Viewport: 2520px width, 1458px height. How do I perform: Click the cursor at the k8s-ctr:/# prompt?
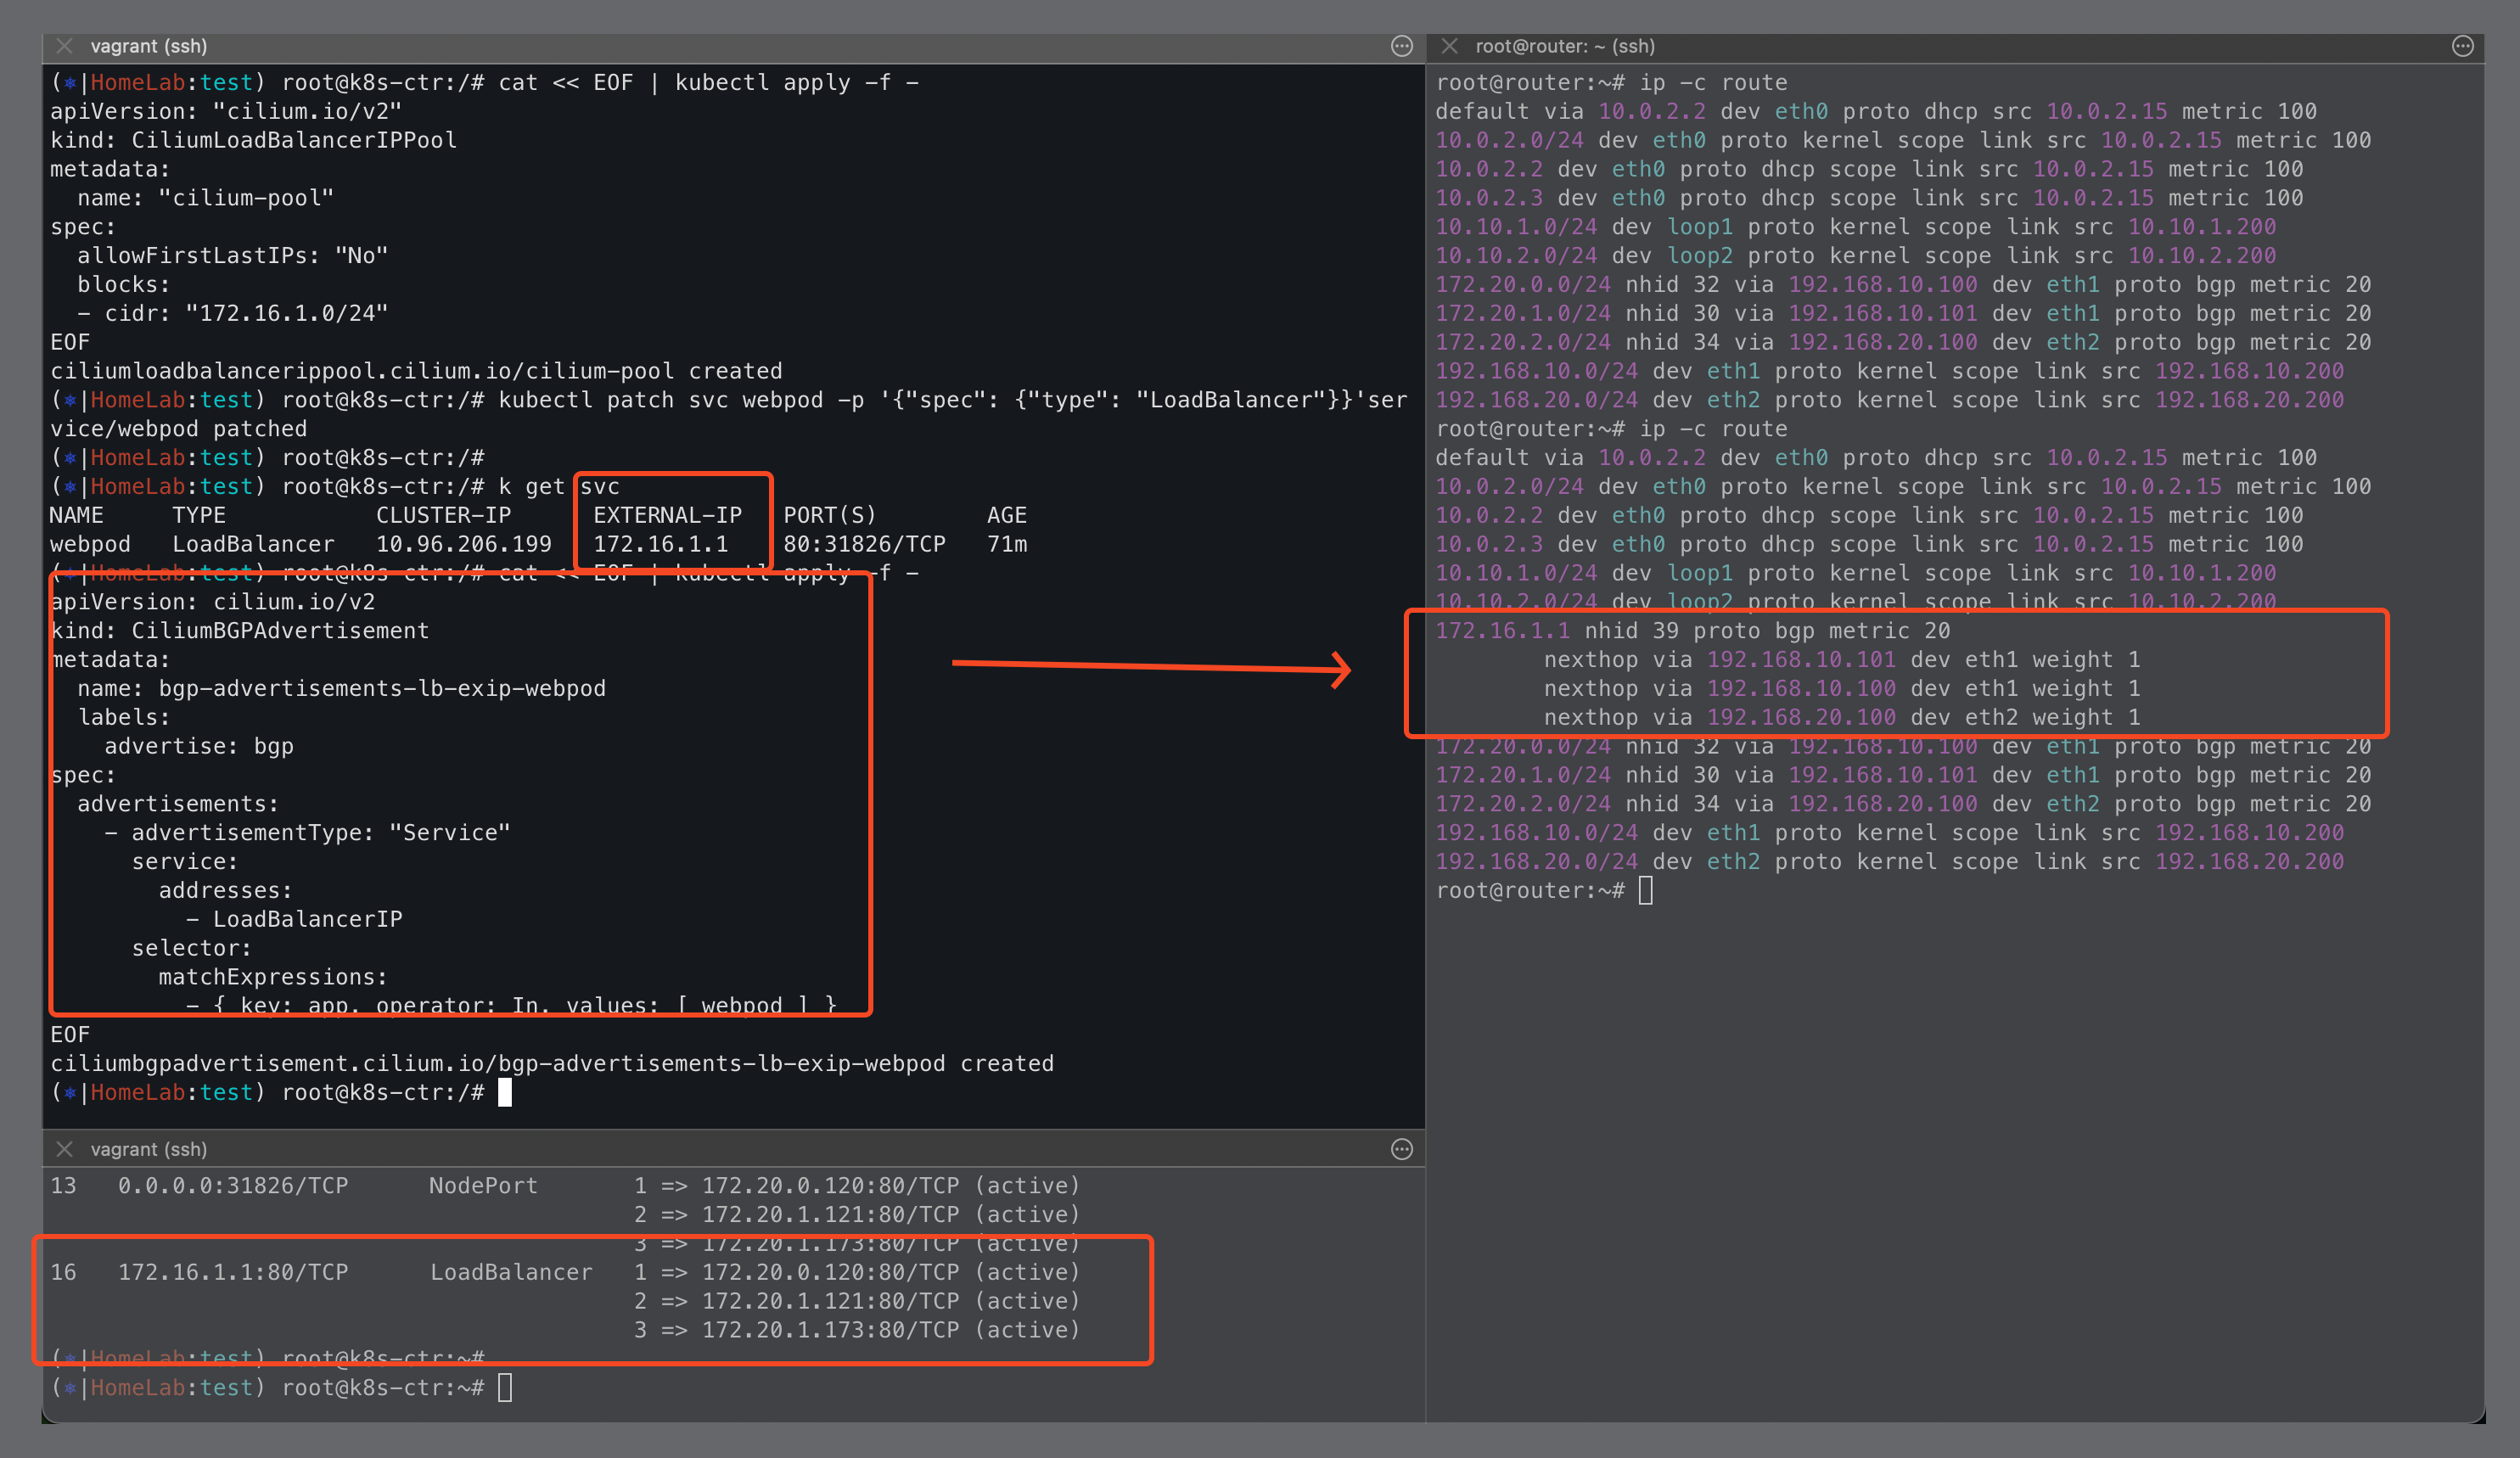tap(505, 1092)
